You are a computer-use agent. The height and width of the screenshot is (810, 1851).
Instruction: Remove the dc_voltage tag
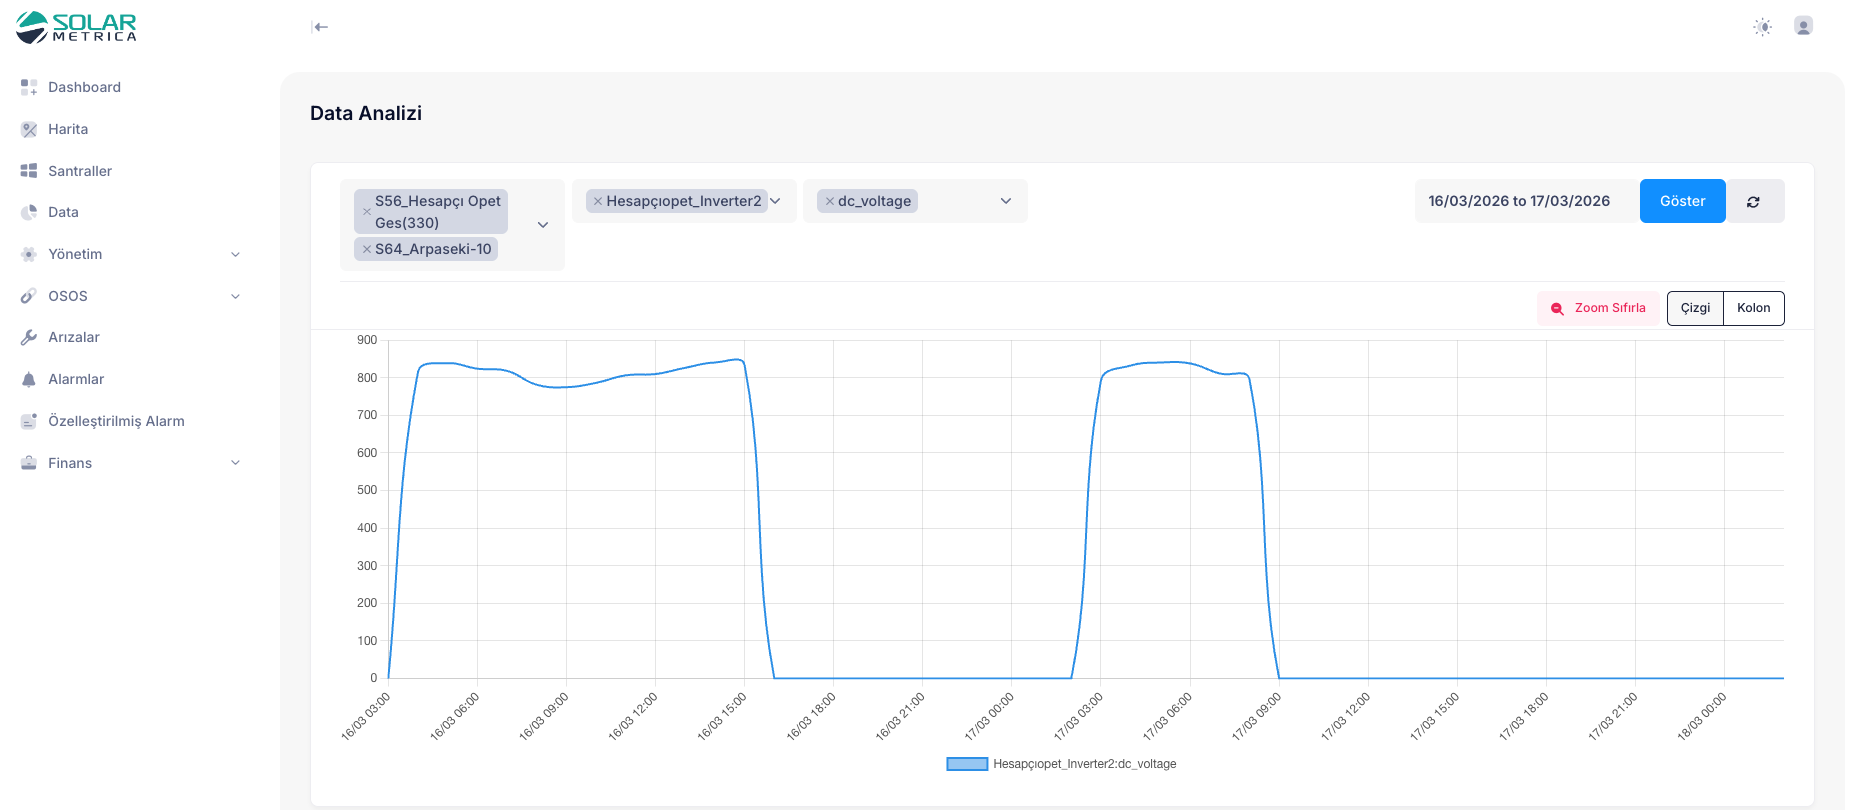click(x=830, y=201)
